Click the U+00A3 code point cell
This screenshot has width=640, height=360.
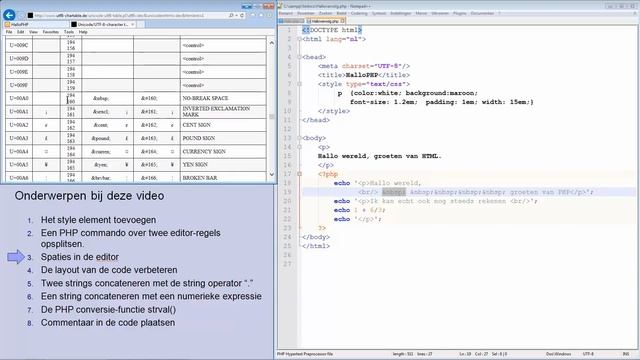(x=19, y=138)
